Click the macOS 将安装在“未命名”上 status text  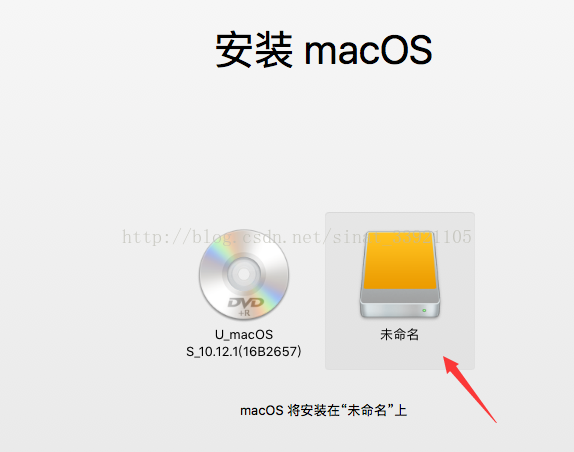(324, 410)
